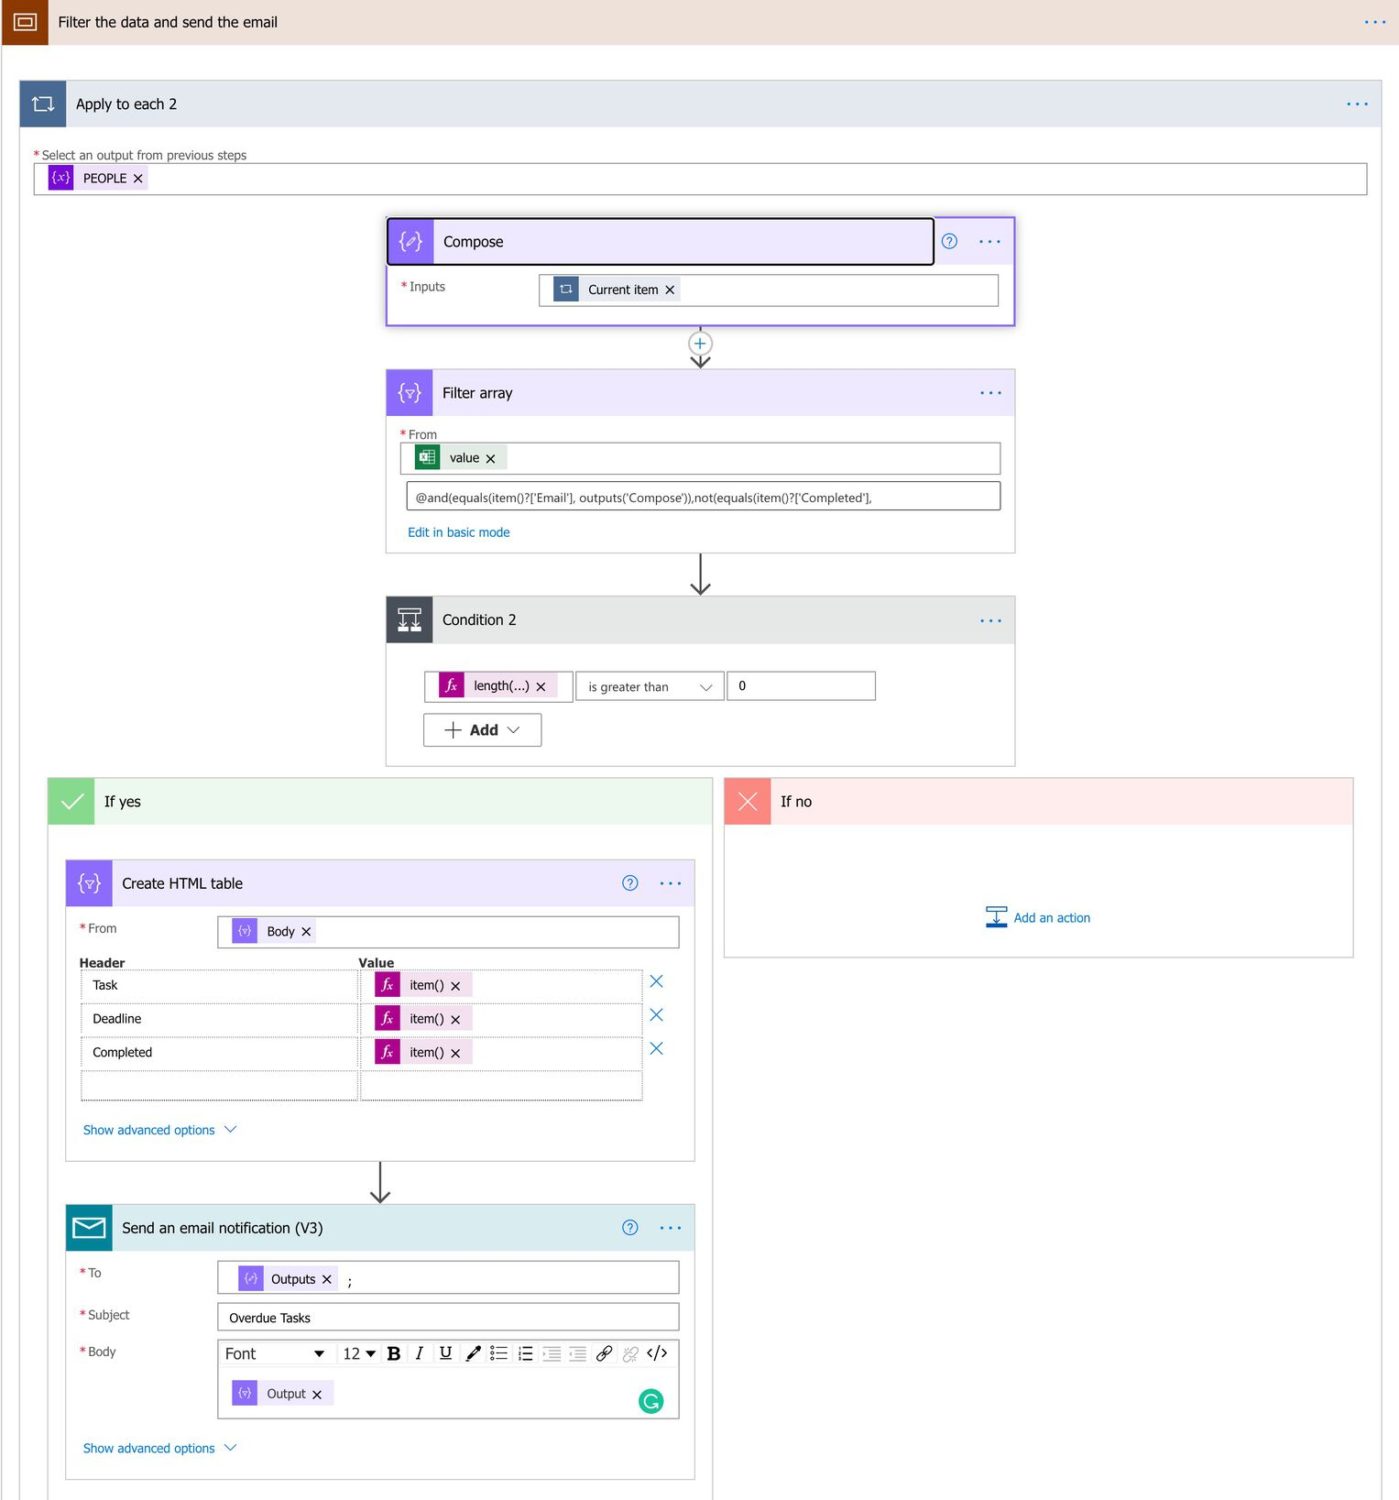Click the insert-step plus icon below Compose
The image size is (1399, 1500).
(700, 343)
